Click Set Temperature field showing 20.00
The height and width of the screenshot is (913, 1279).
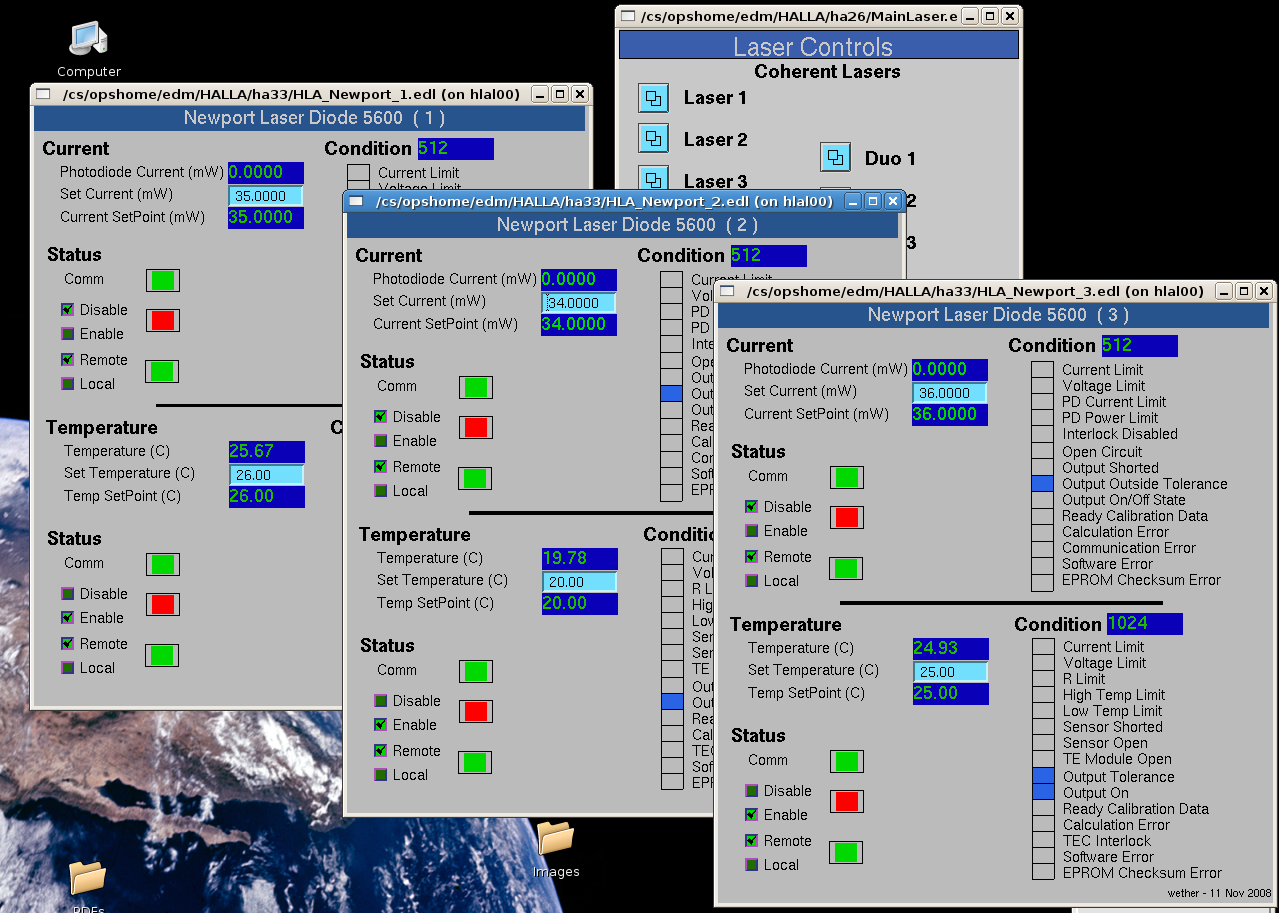click(579, 582)
